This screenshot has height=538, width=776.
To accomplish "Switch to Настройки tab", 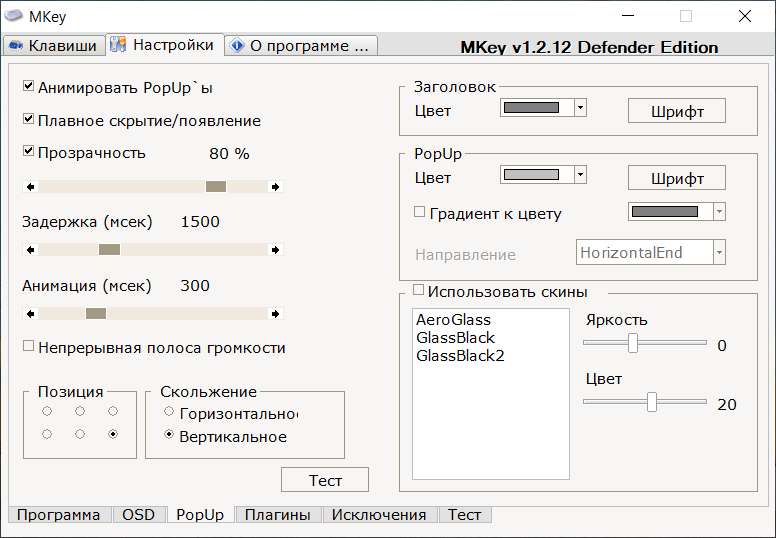I will pyautogui.click(x=165, y=45).
